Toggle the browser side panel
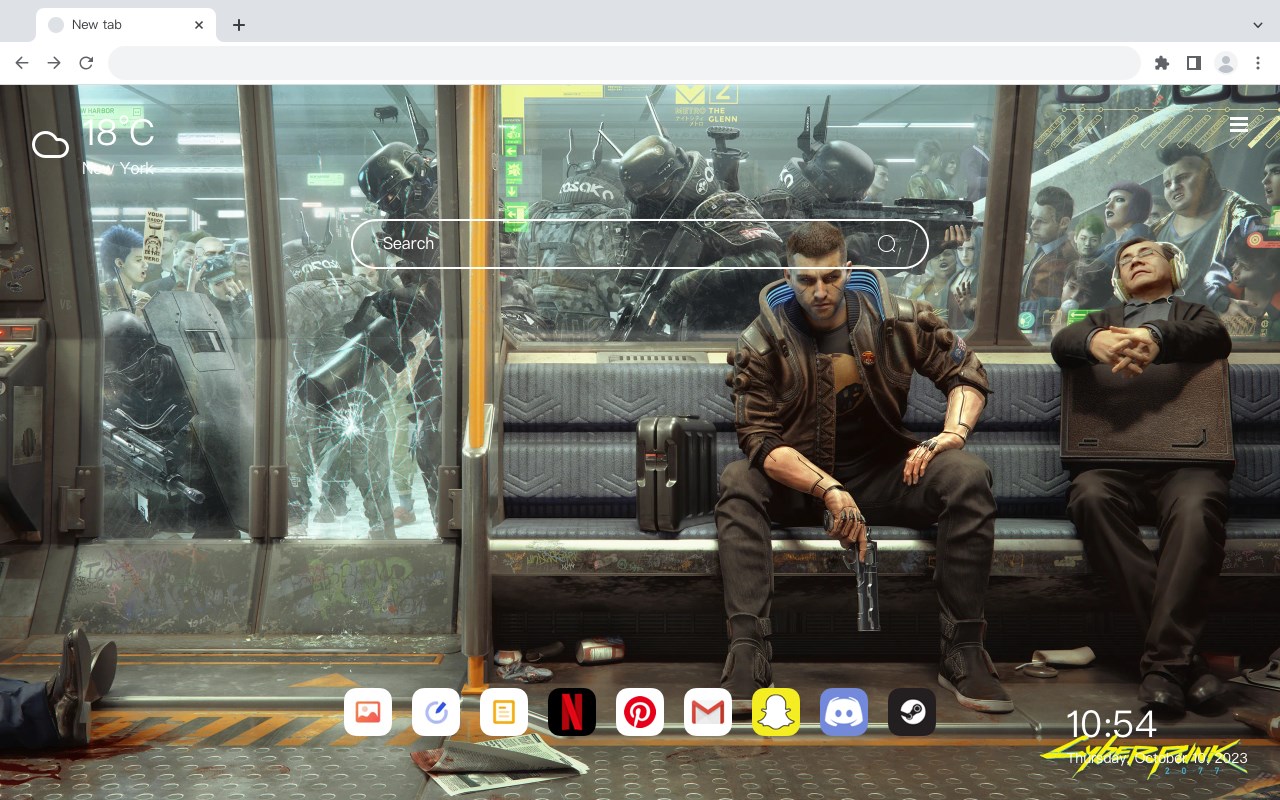The image size is (1280, 800). (1193, 63)
